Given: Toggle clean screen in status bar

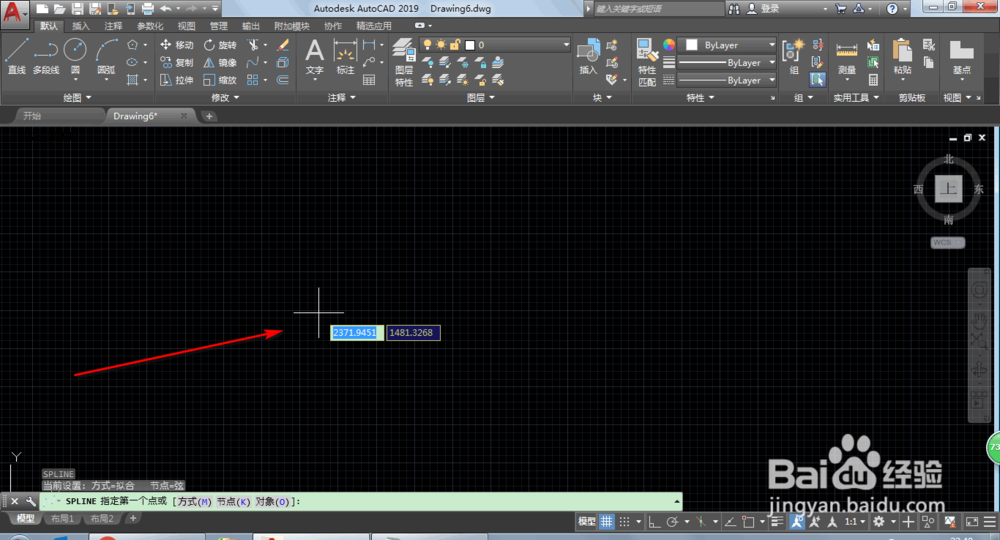Looking at the screenshot, I should pos(971,522).
